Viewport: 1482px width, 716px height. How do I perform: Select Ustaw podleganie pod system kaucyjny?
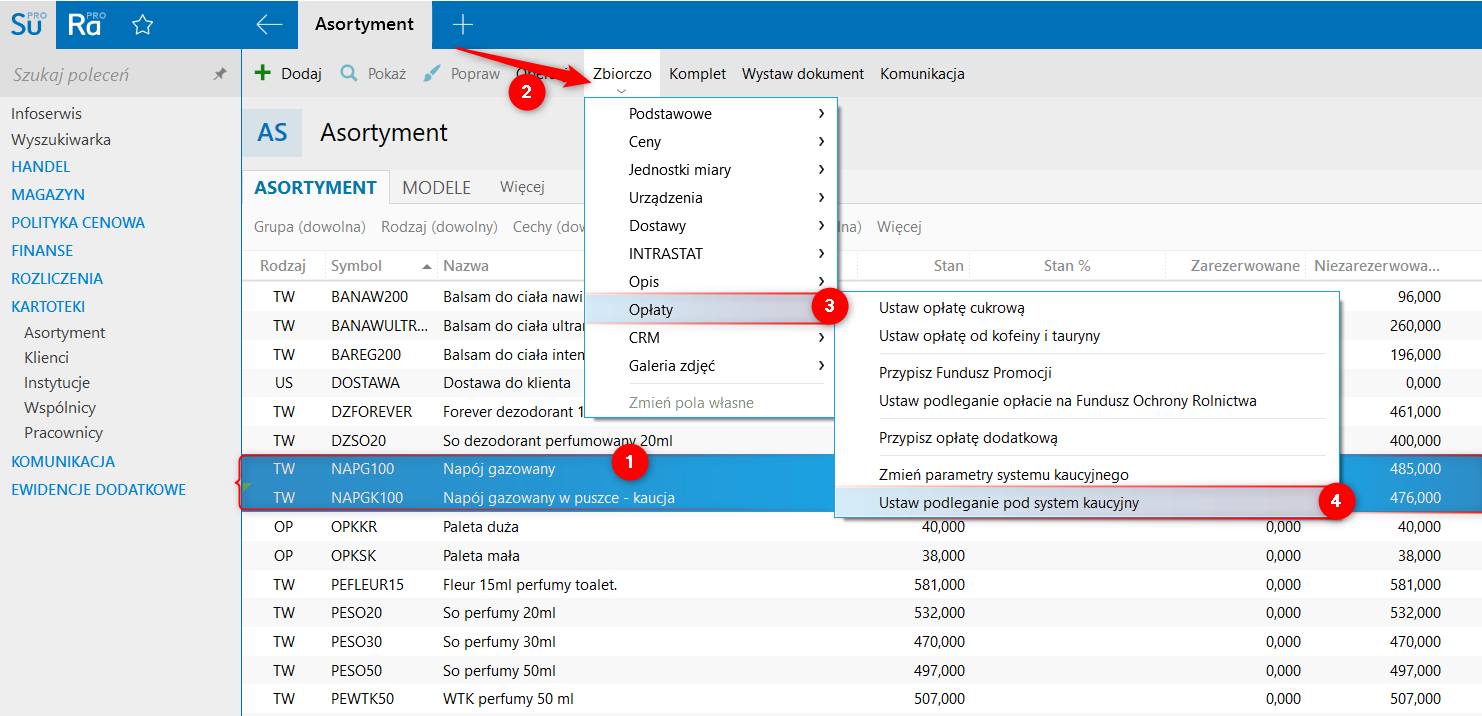coord(1008,503)
